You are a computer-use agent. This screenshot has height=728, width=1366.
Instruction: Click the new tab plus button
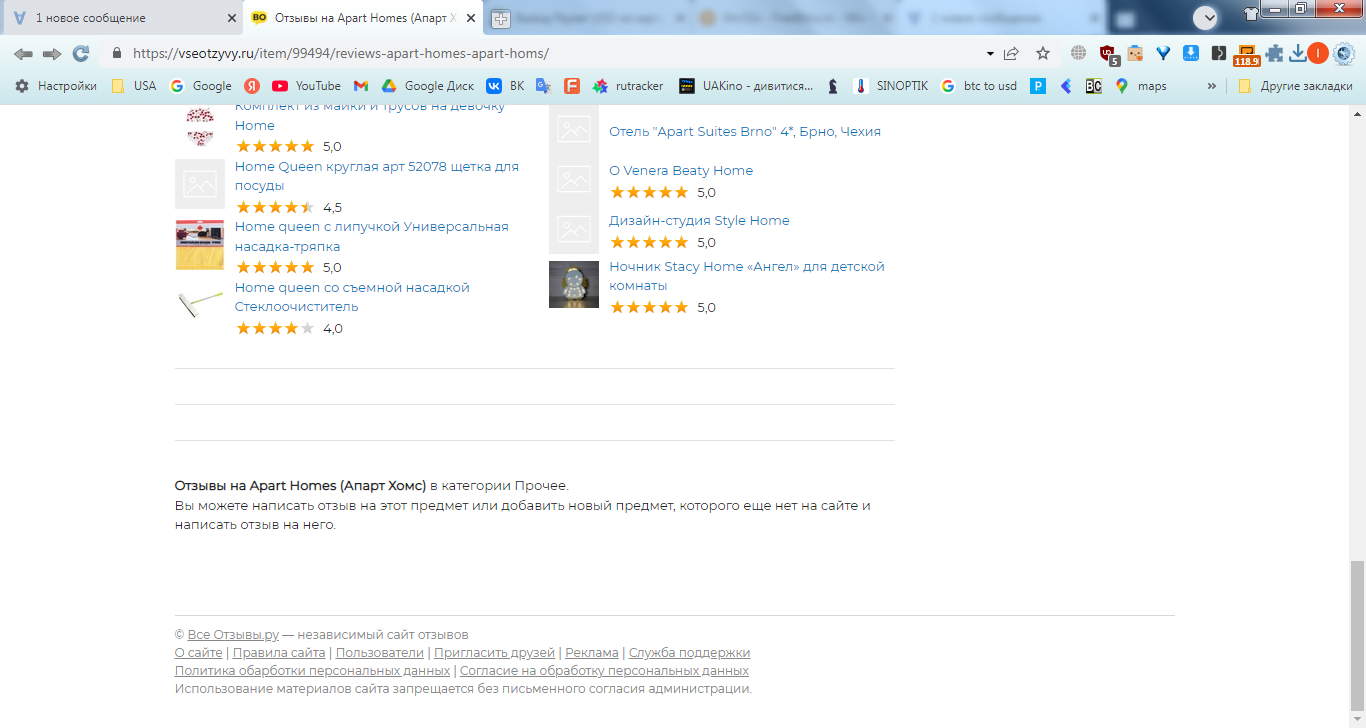tap(500, 18)
